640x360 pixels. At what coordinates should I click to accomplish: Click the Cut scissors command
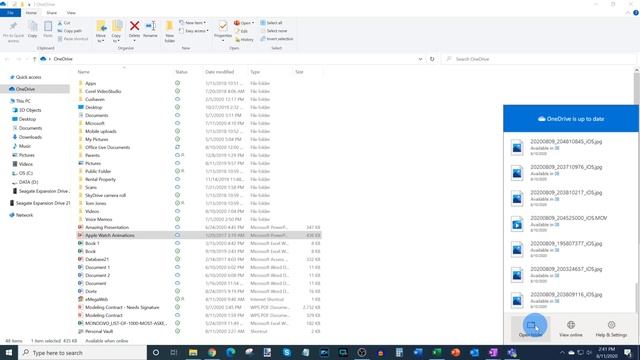pyautogui.click(x=64, y=23)
